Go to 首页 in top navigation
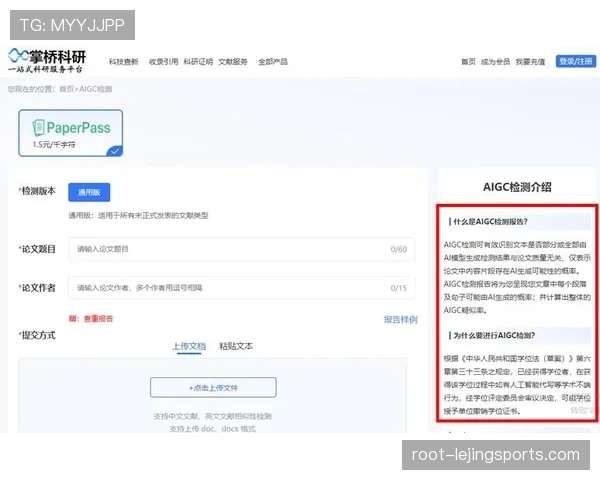This screenshot has width=600, height=480. click(468, 62)
